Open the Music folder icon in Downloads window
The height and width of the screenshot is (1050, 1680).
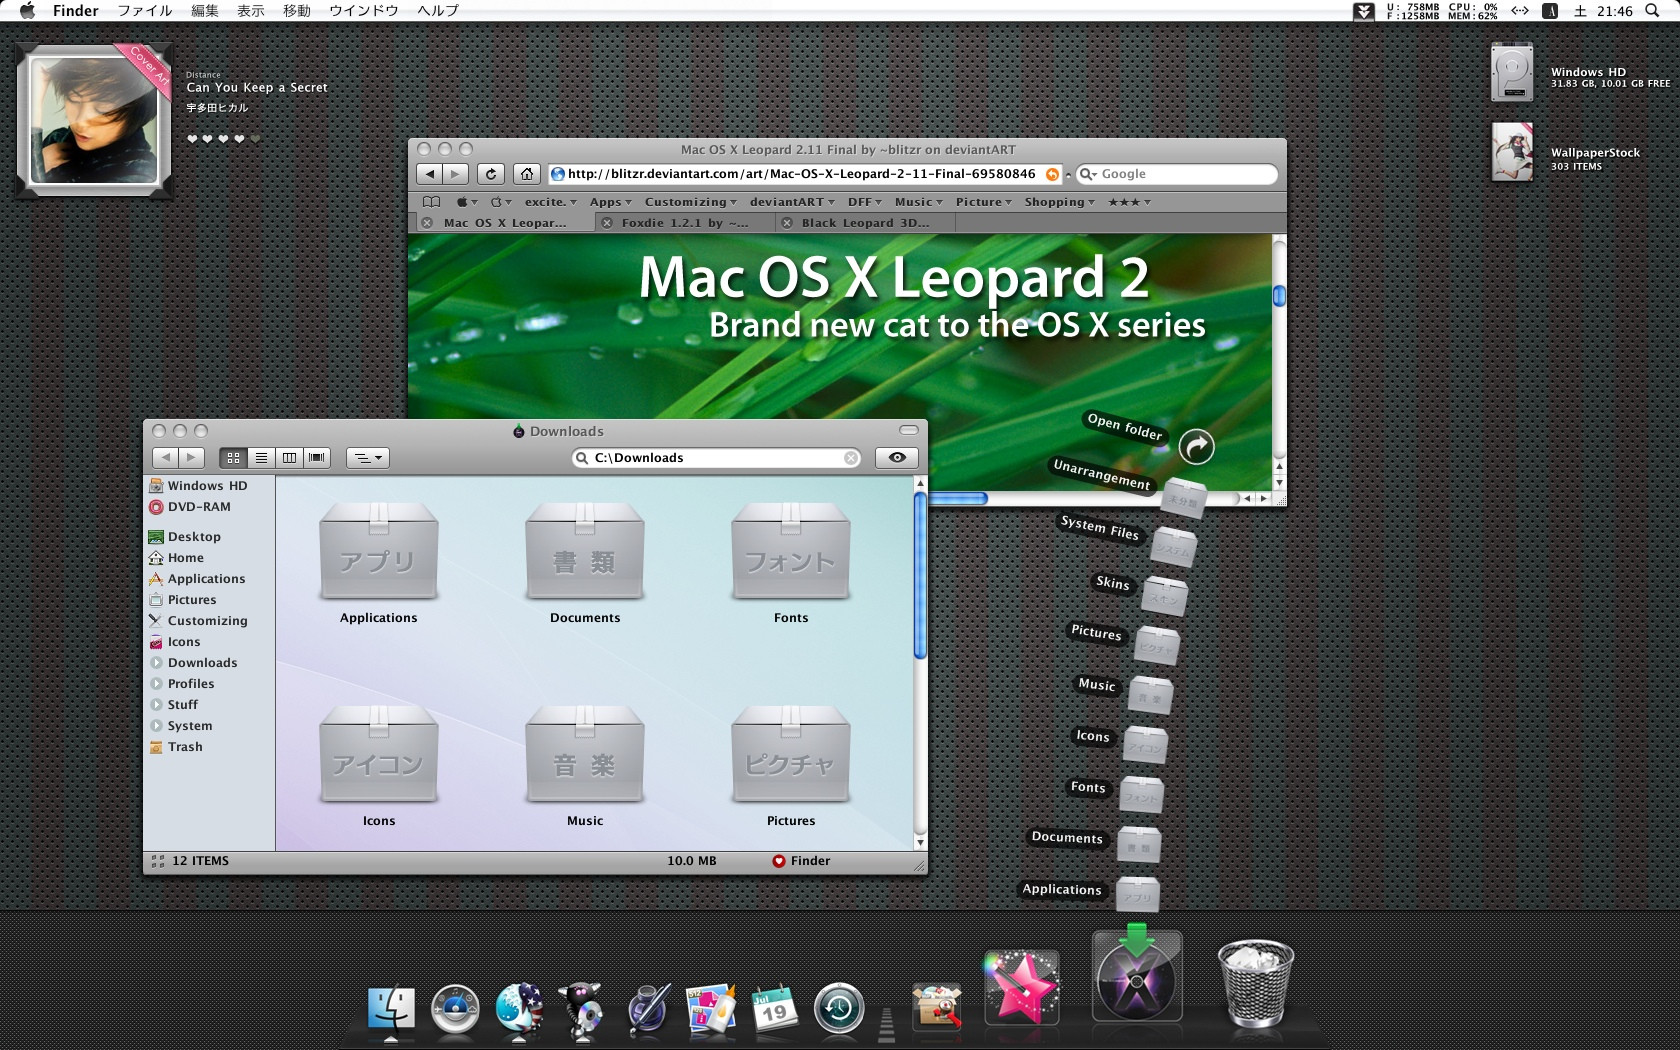pos(585,755)
